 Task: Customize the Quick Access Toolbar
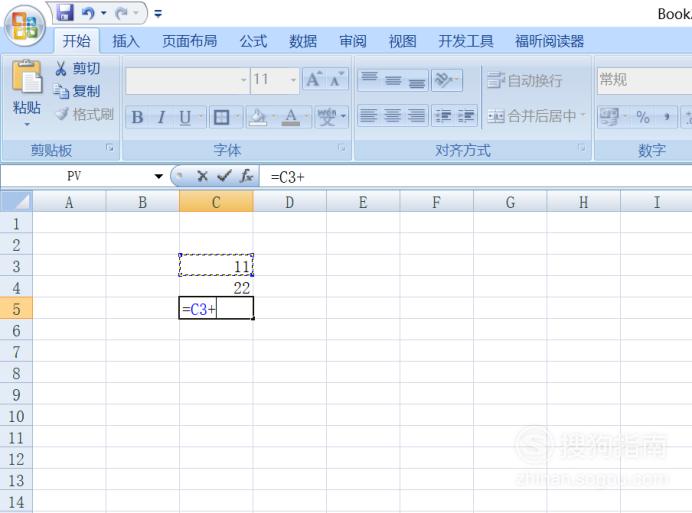(x=158, y=14)
